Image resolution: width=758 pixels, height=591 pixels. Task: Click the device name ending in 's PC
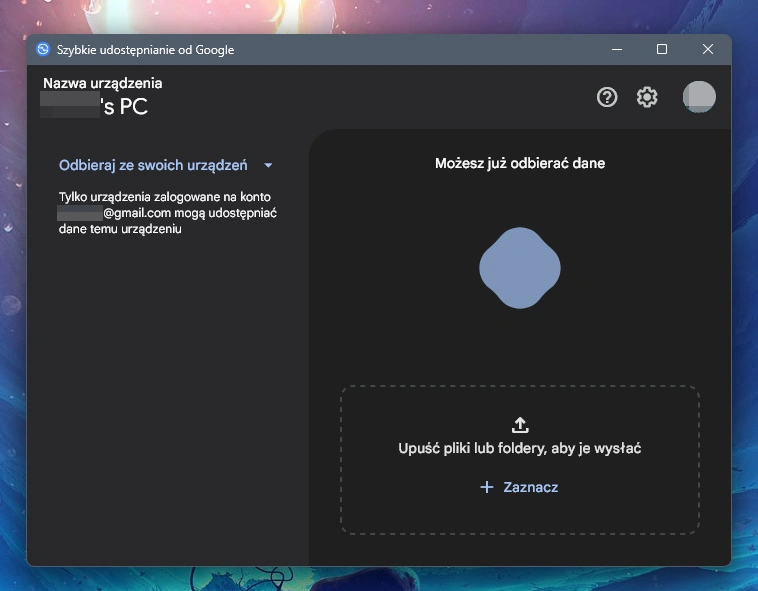click(95, 106)
